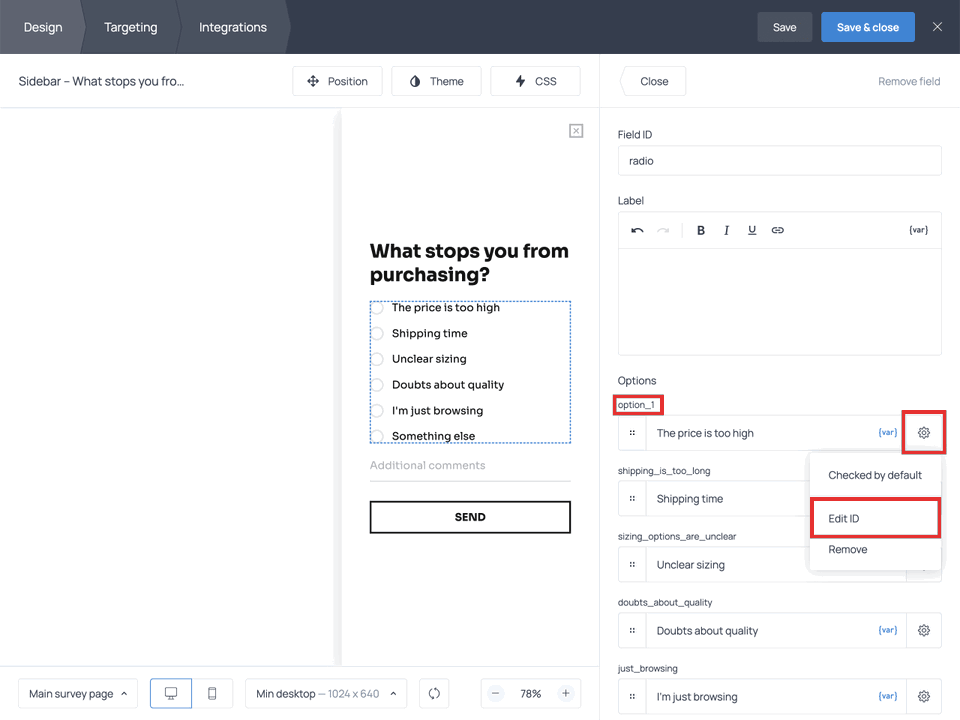Refresh the survey preview
This screenshot has height=720, width=960.
pyautogui.click(x=433, y=692)
